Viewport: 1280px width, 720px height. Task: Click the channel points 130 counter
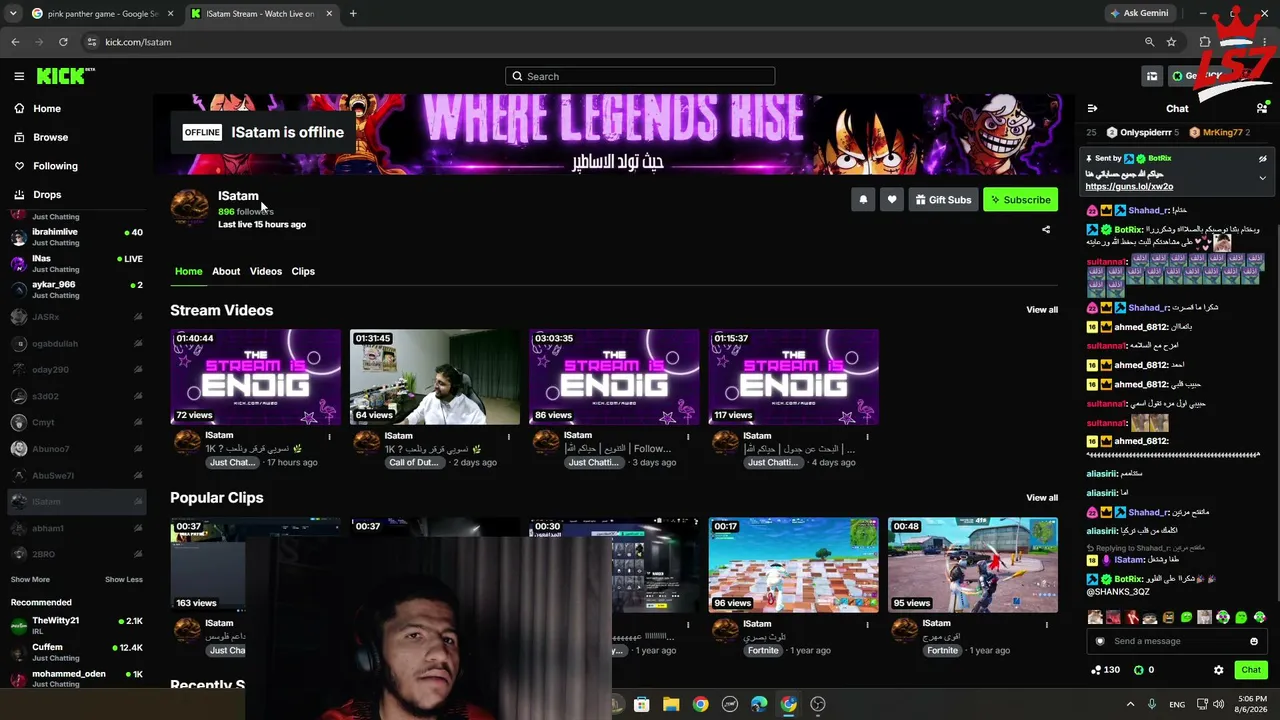click(x=1105, y=670)
